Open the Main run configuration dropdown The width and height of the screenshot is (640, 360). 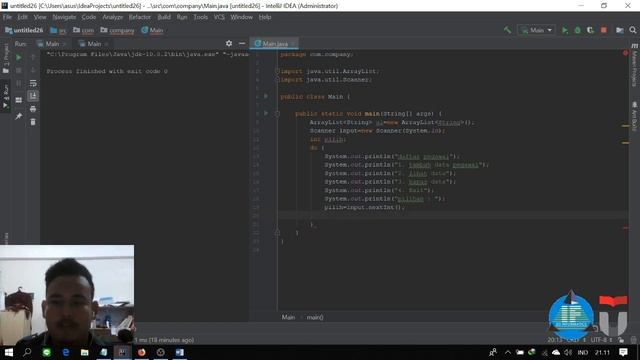tap(536, 30)
